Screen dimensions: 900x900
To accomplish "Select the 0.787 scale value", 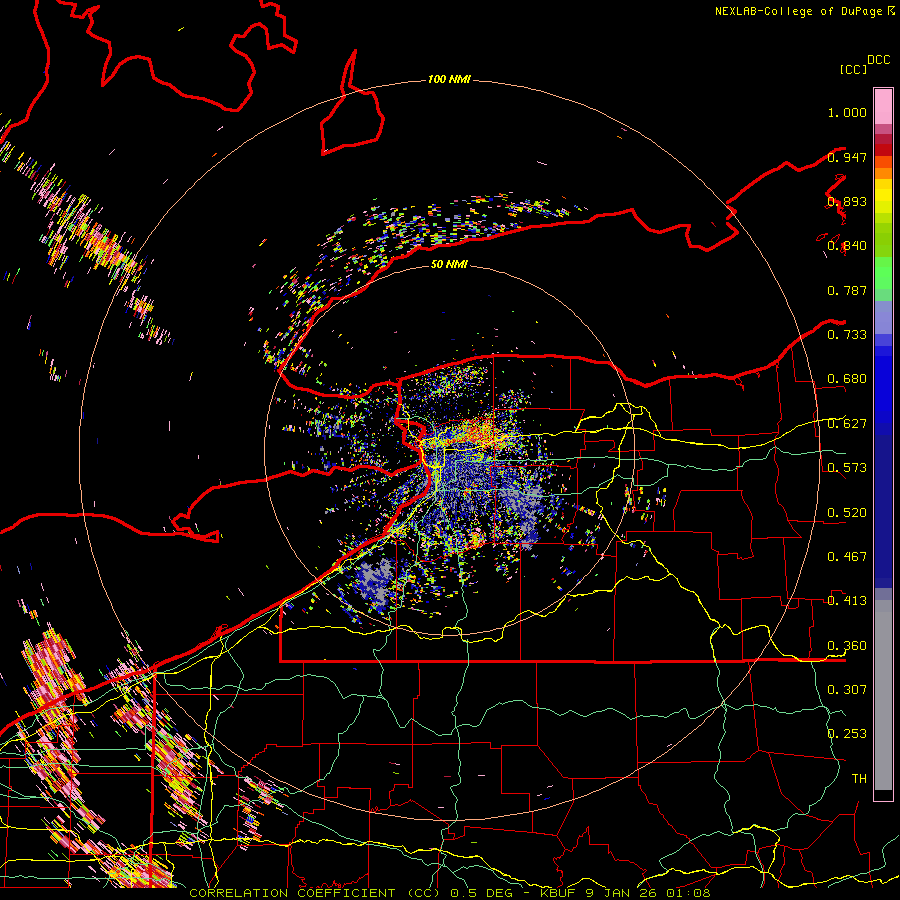I will [847, 290].
